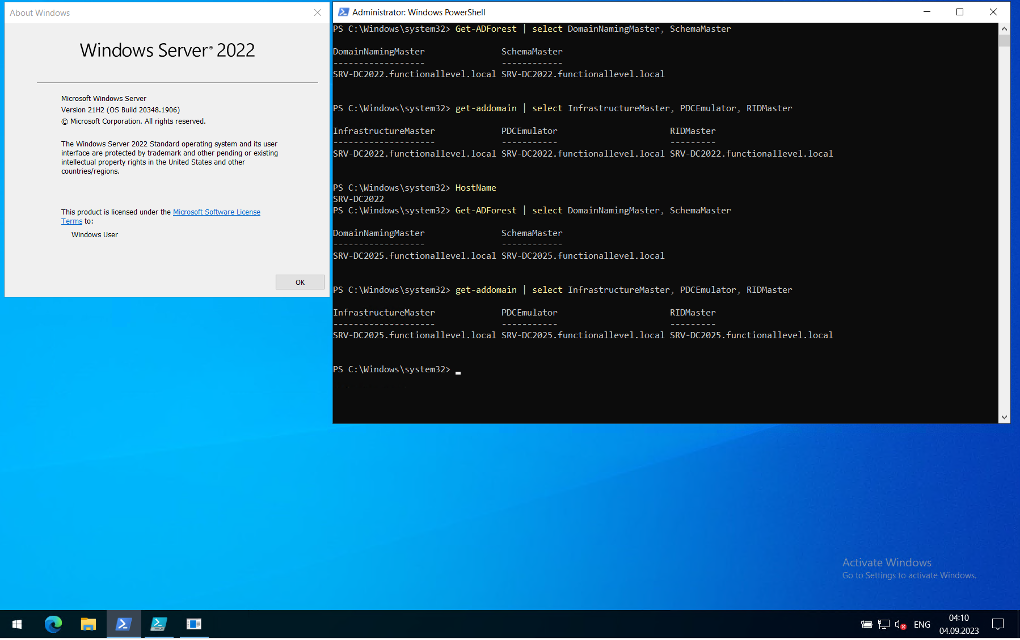Click the PowerShell scrollbar down arrow
1020x640 pixels.
pyautogui.click(x=1003, y=416)
